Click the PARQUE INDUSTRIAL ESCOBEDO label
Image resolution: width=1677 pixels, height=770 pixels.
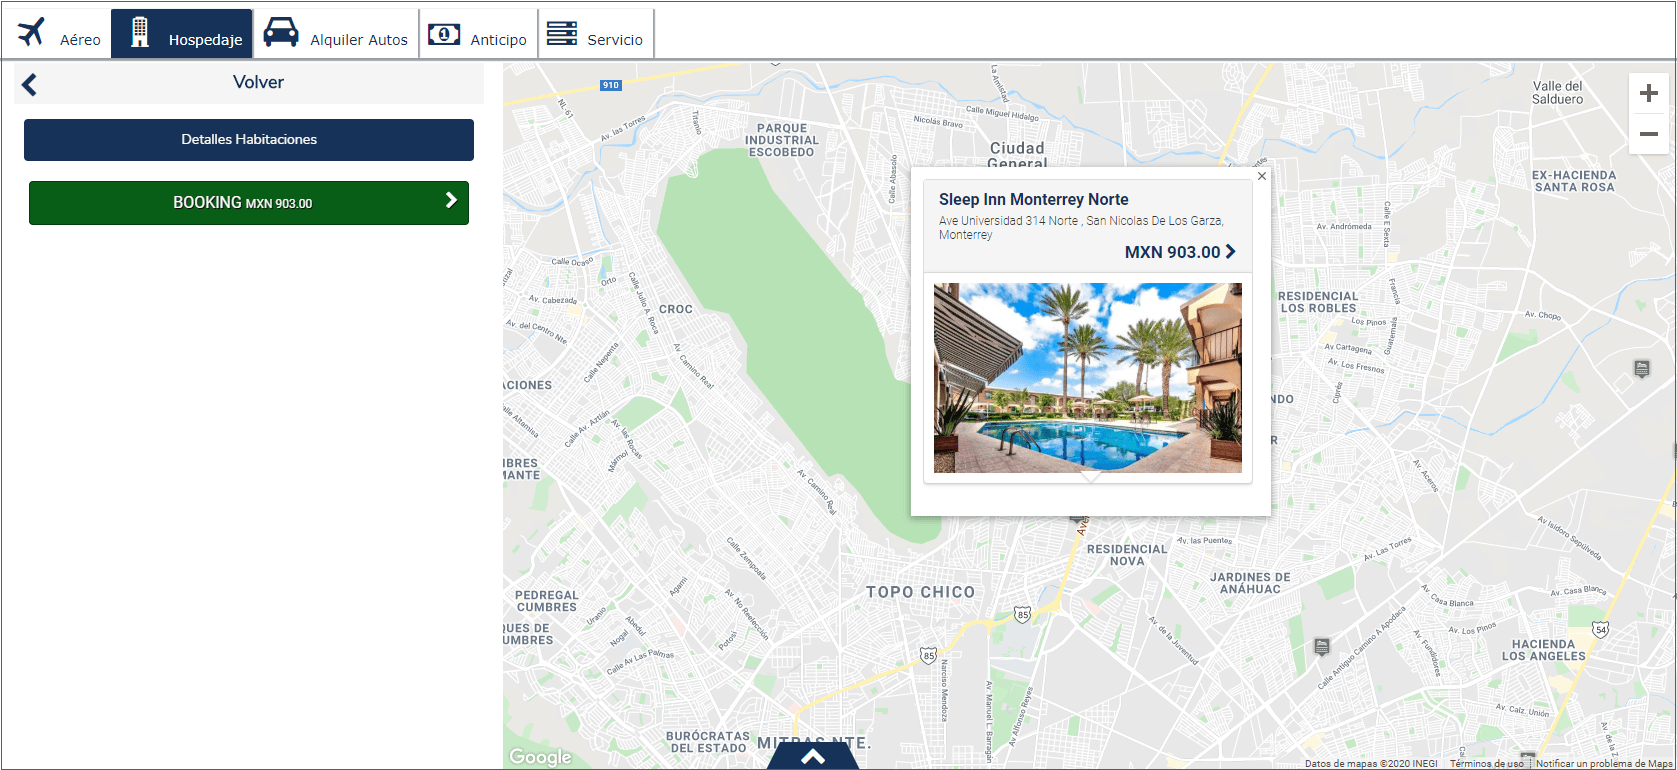coord(782,140)
